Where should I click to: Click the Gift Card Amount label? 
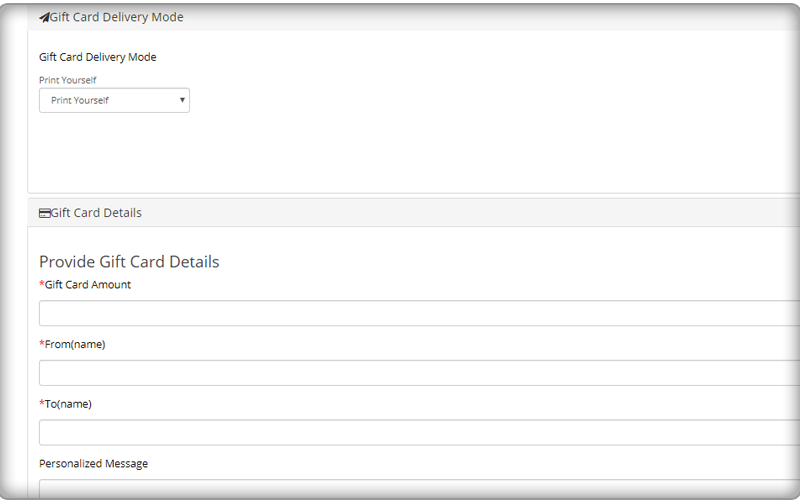(88, 285)
